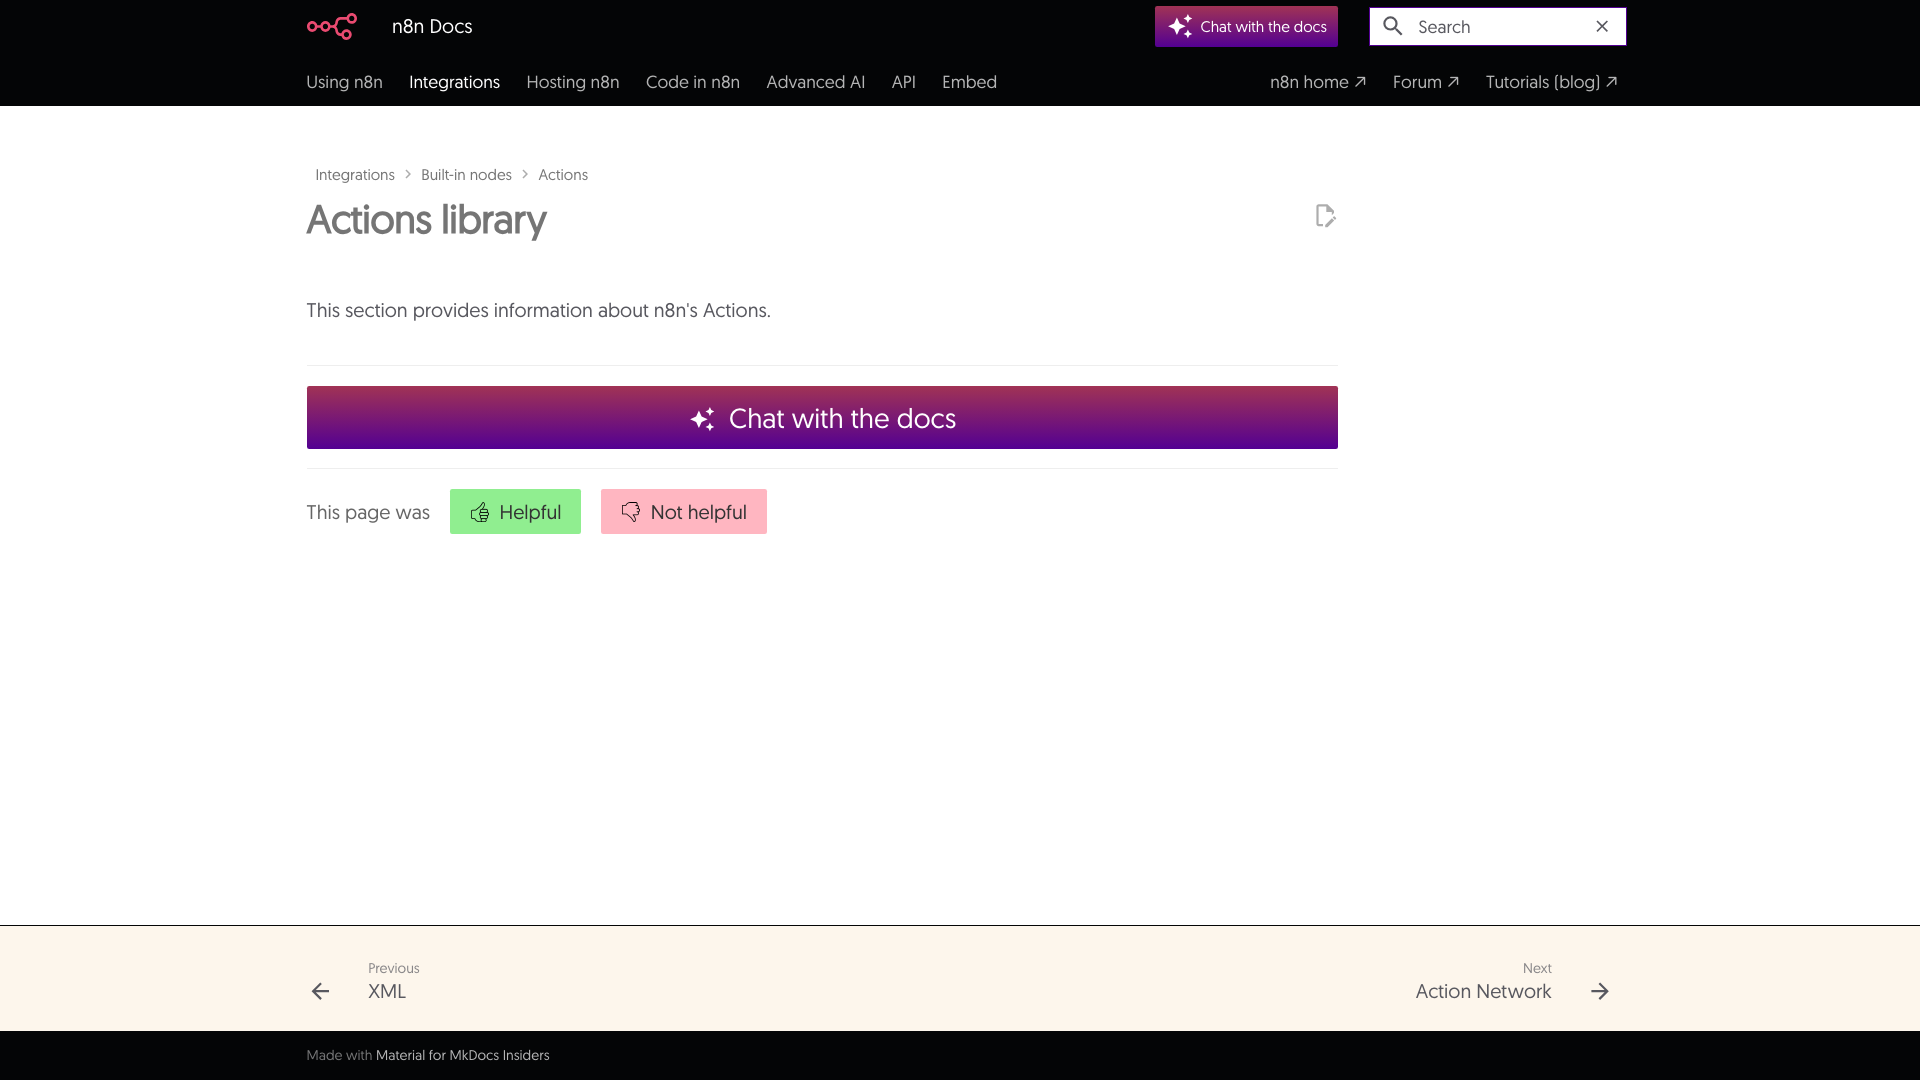
Task: Clear search with the X icon
Action: pyautogui.click(x=1602, y=26)
